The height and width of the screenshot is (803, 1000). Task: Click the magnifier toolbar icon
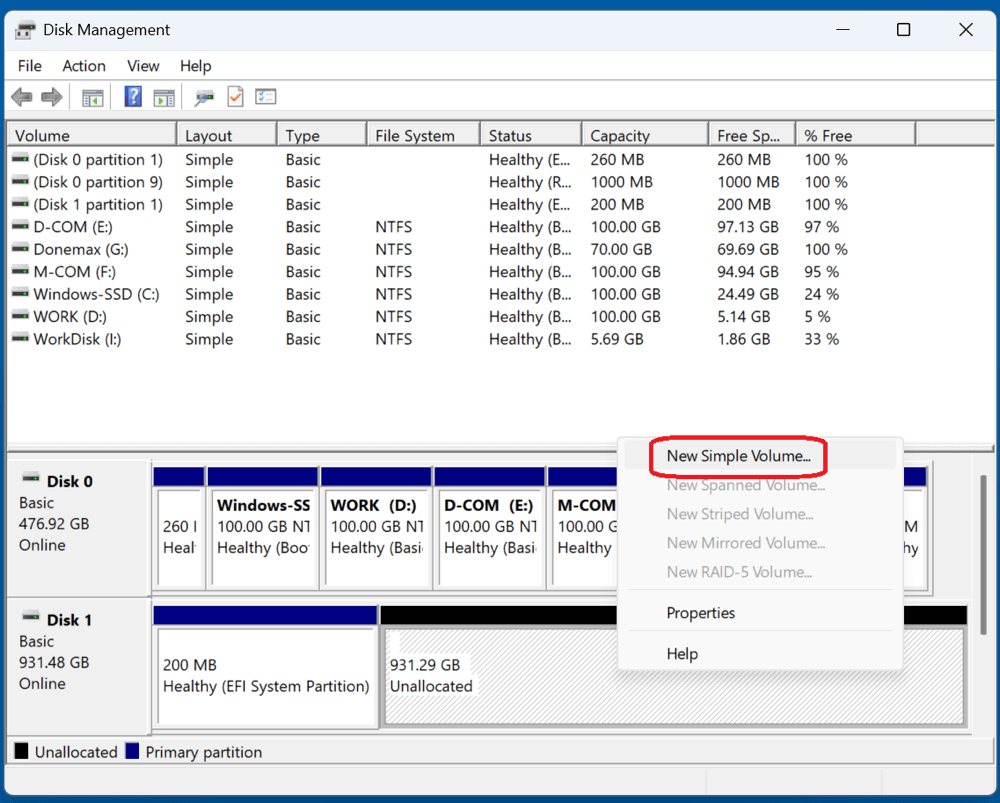pyautogui.click(x=203, y=96)
